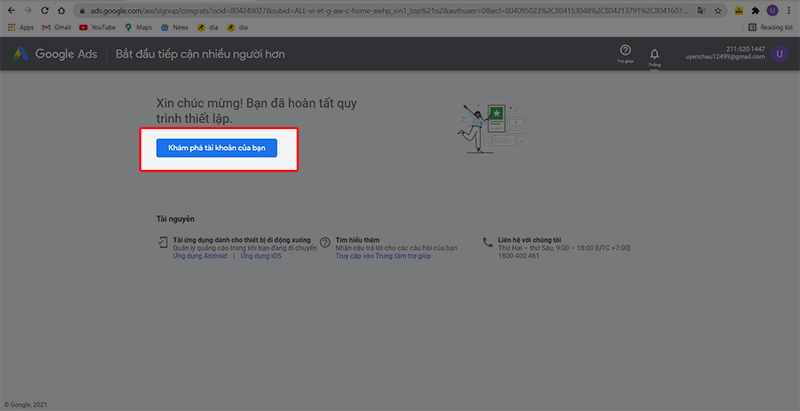Open the Chrome three-dot menu
This screenshot has height=411, width=800.
pos(790,10)
